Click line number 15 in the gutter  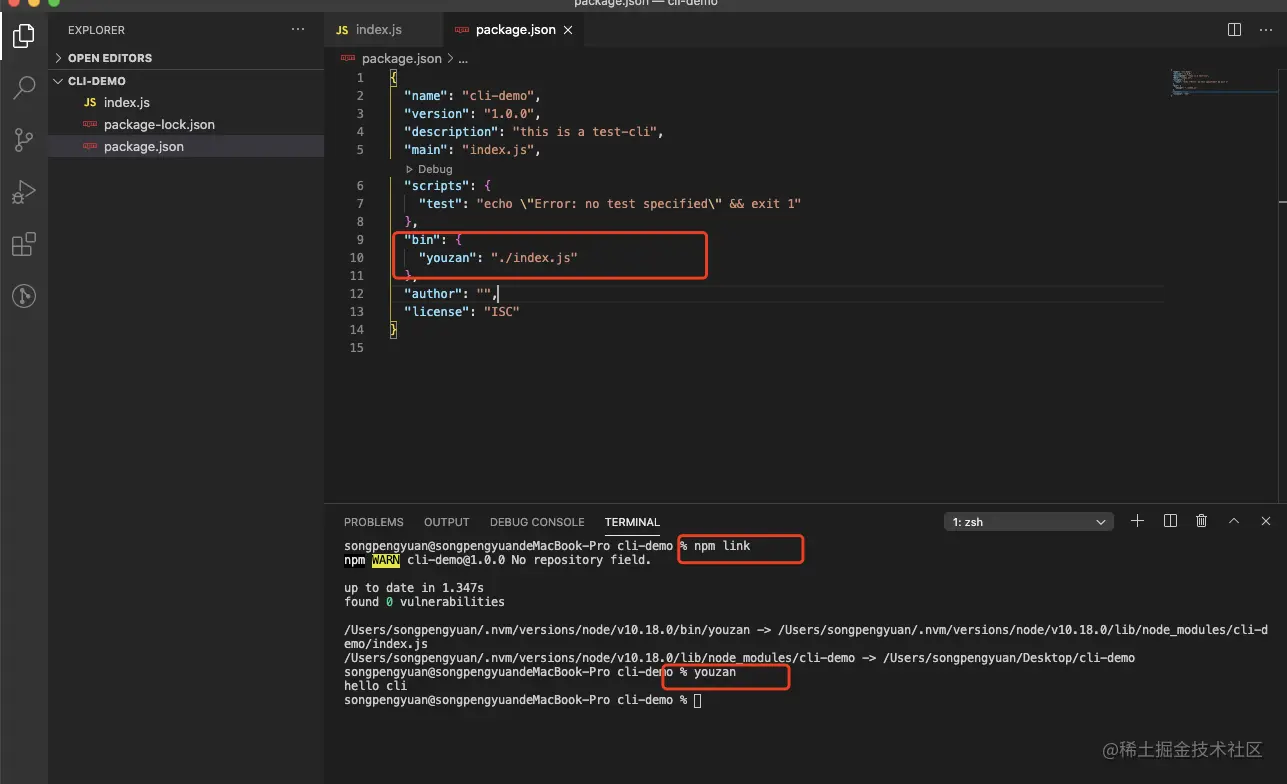pyautogui.click(x=357, y=348)
